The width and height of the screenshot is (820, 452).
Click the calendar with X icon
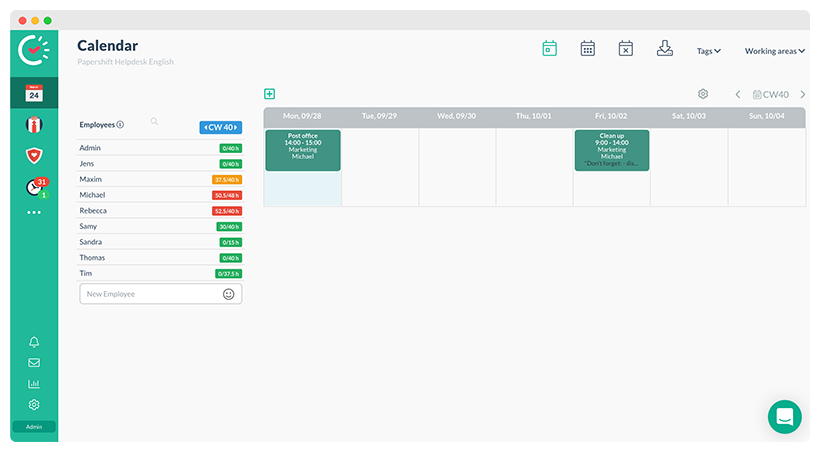point(626,48)
